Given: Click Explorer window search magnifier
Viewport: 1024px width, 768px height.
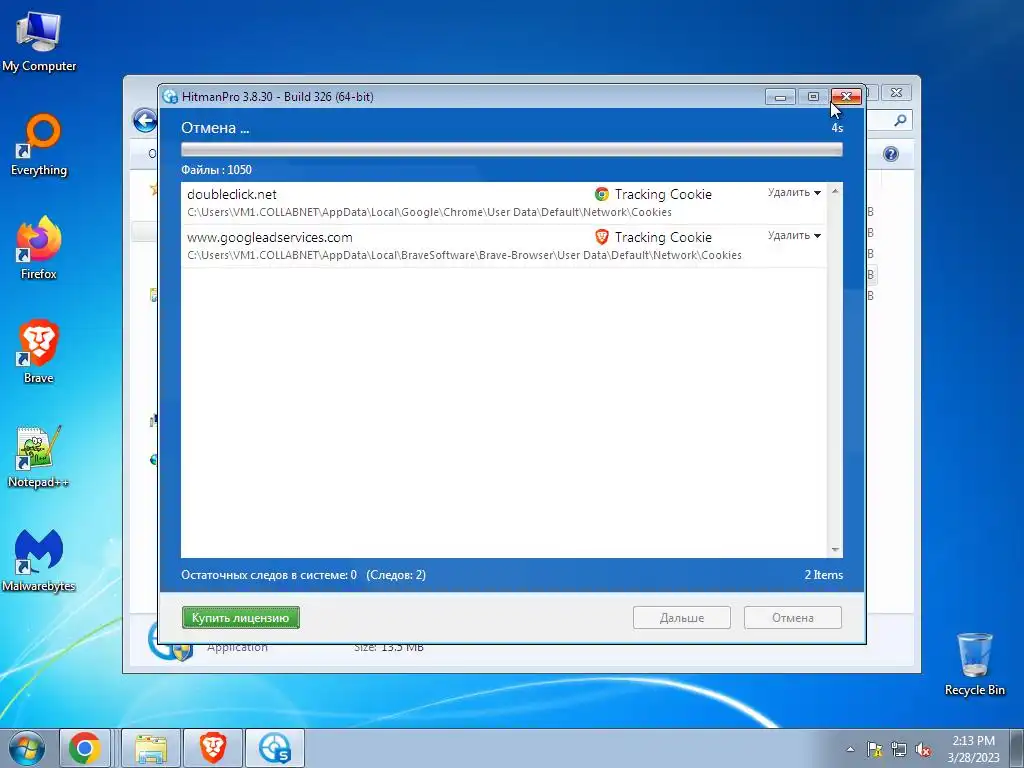Looking at the screenshot, I should click(x=900, y=120).
